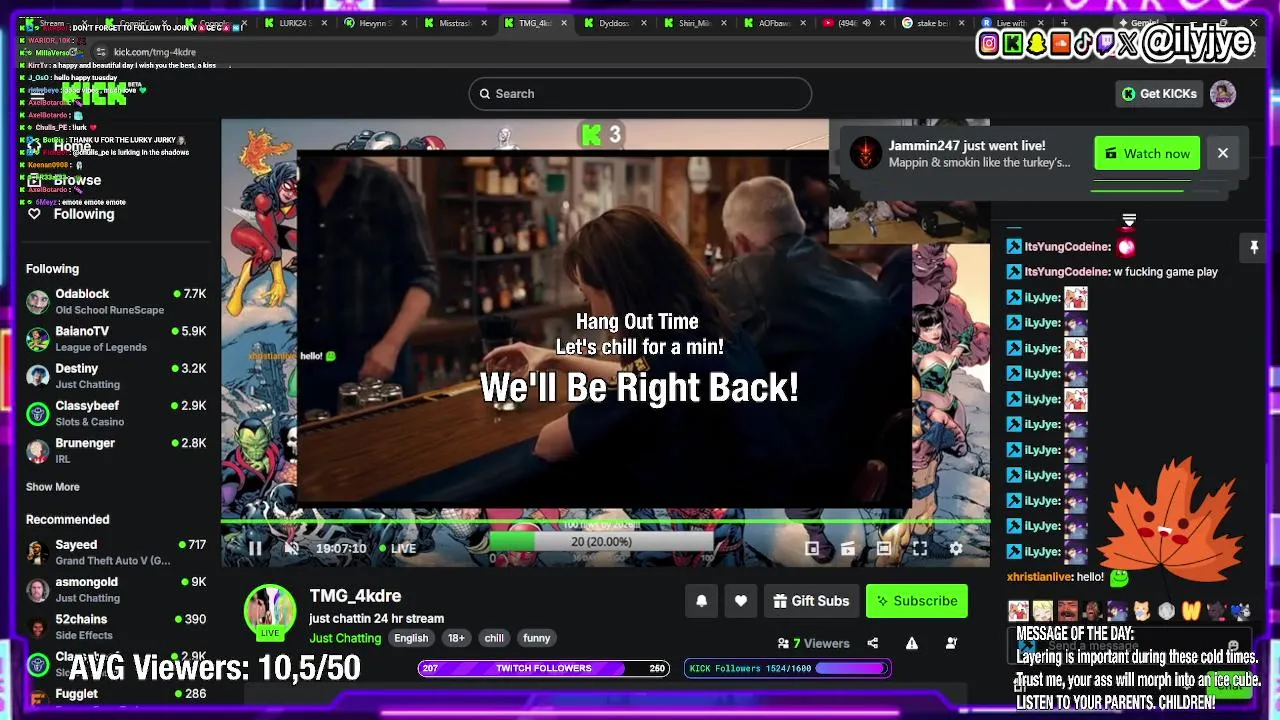Switch to the LURK24 browser tab
The image size is (1280, 720).
[x=296, y=23]
